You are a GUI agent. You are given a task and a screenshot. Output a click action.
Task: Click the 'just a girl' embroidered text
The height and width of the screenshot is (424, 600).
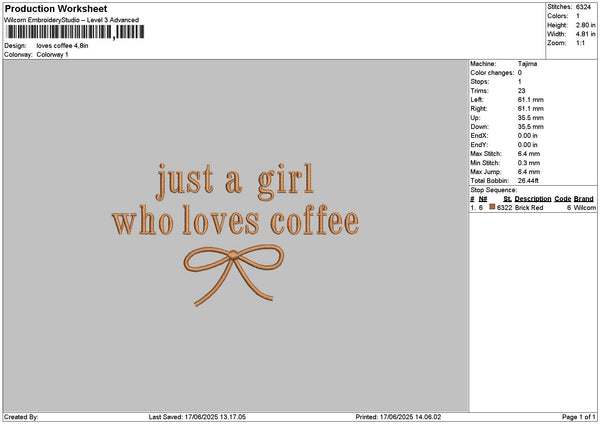[x=234, y=179]
